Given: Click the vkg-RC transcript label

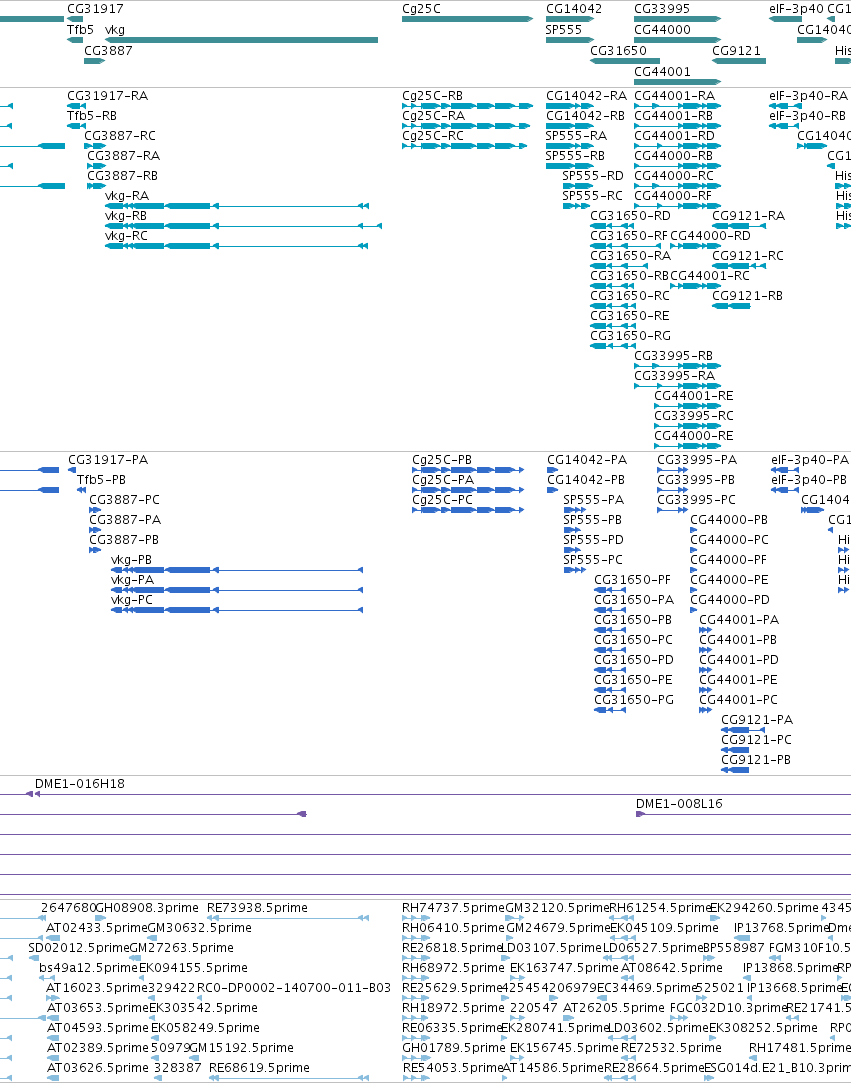Looking at the screenshot, I should click(x=126, y=236).
